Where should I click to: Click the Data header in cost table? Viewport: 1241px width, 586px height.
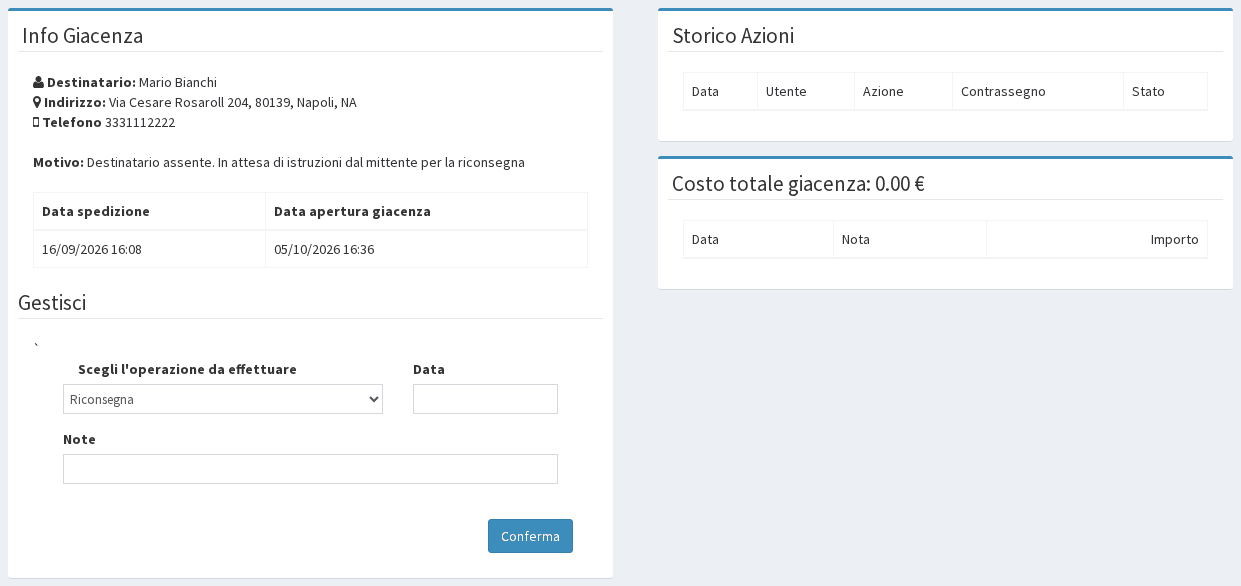759,239
